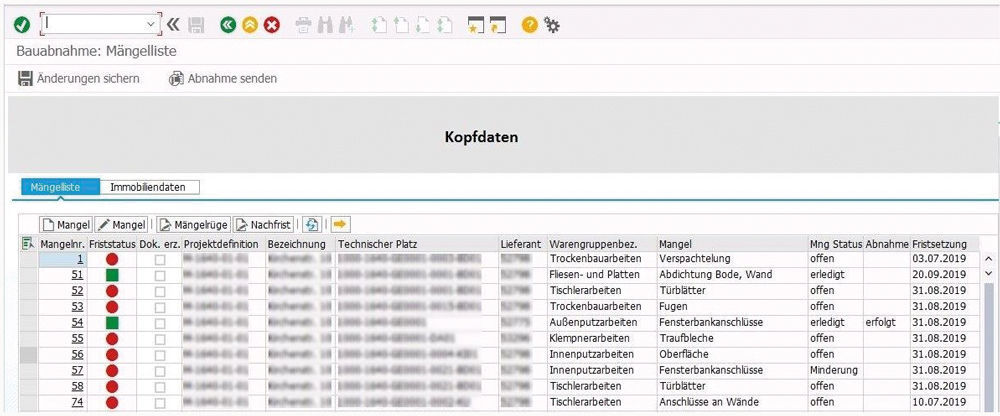Open layout customizing gear icon
1000x416 pixels.
pos(552,24)
